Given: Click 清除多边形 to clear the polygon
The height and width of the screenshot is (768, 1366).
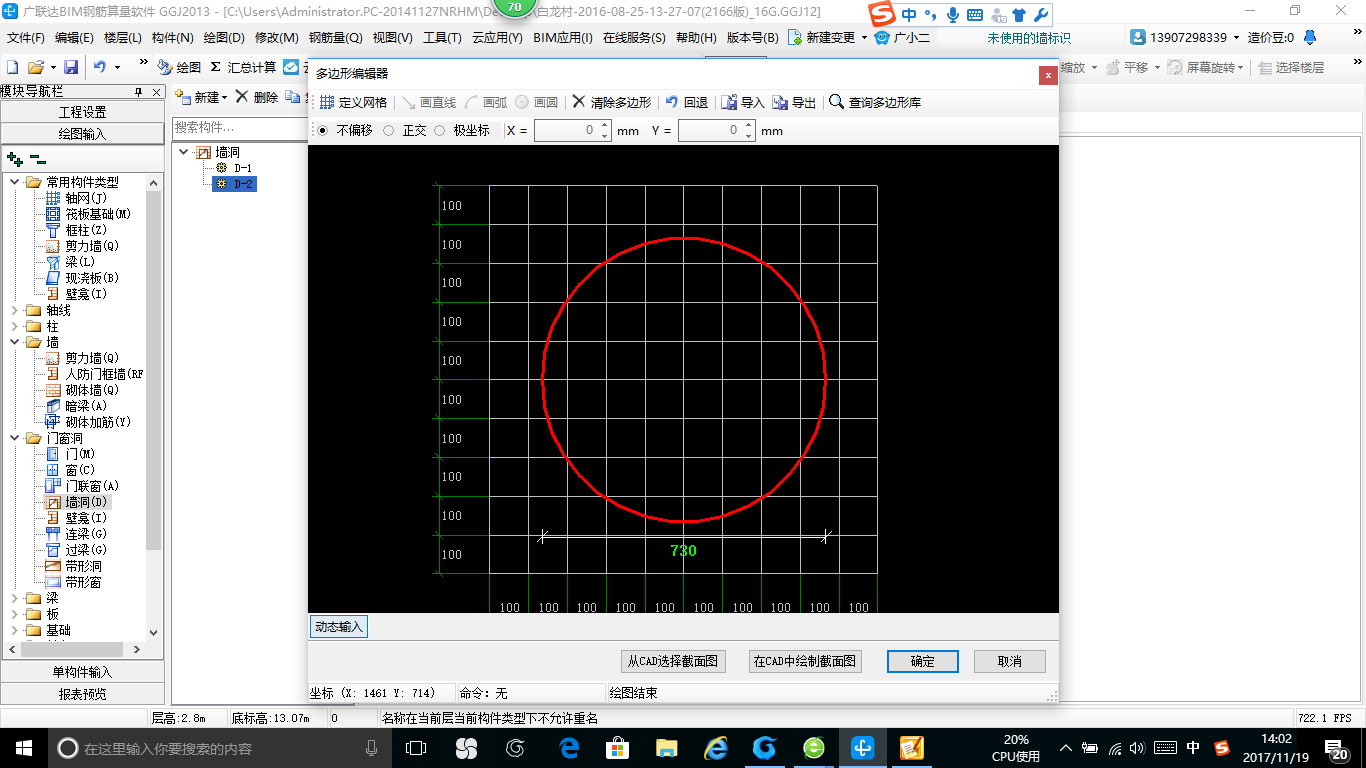Looking at the screenshot, I should 612,102.
